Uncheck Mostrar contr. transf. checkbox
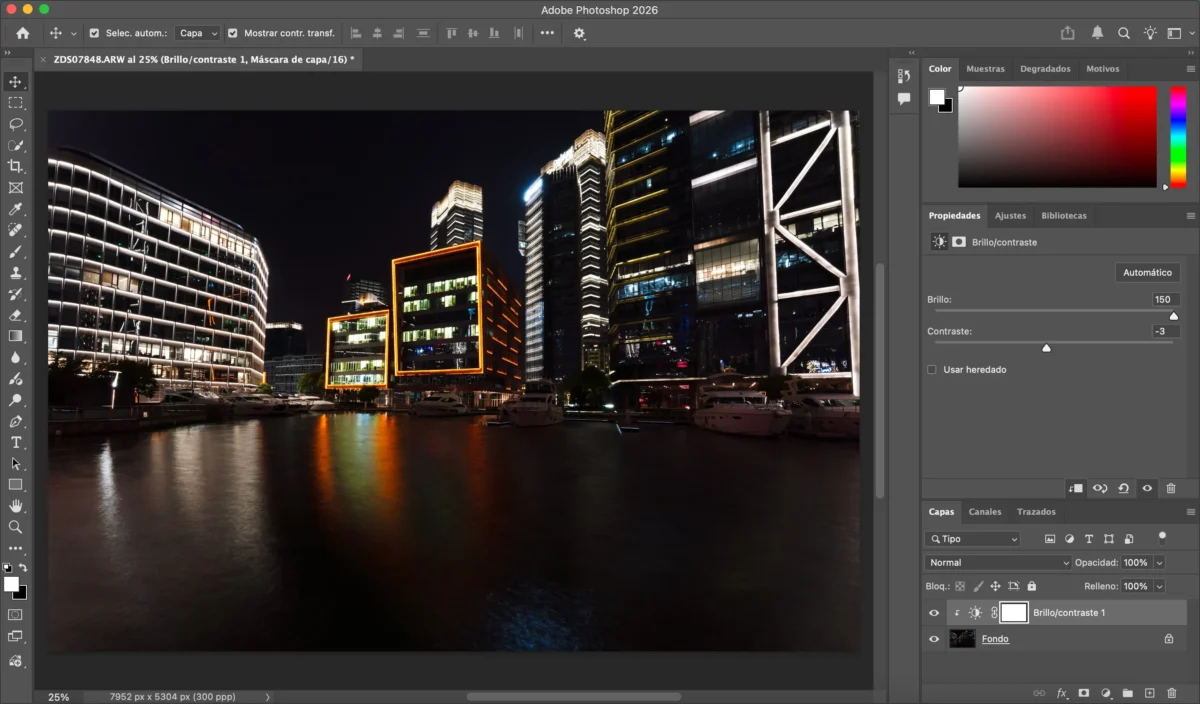The image size is (1200, 704). point(233,33)
